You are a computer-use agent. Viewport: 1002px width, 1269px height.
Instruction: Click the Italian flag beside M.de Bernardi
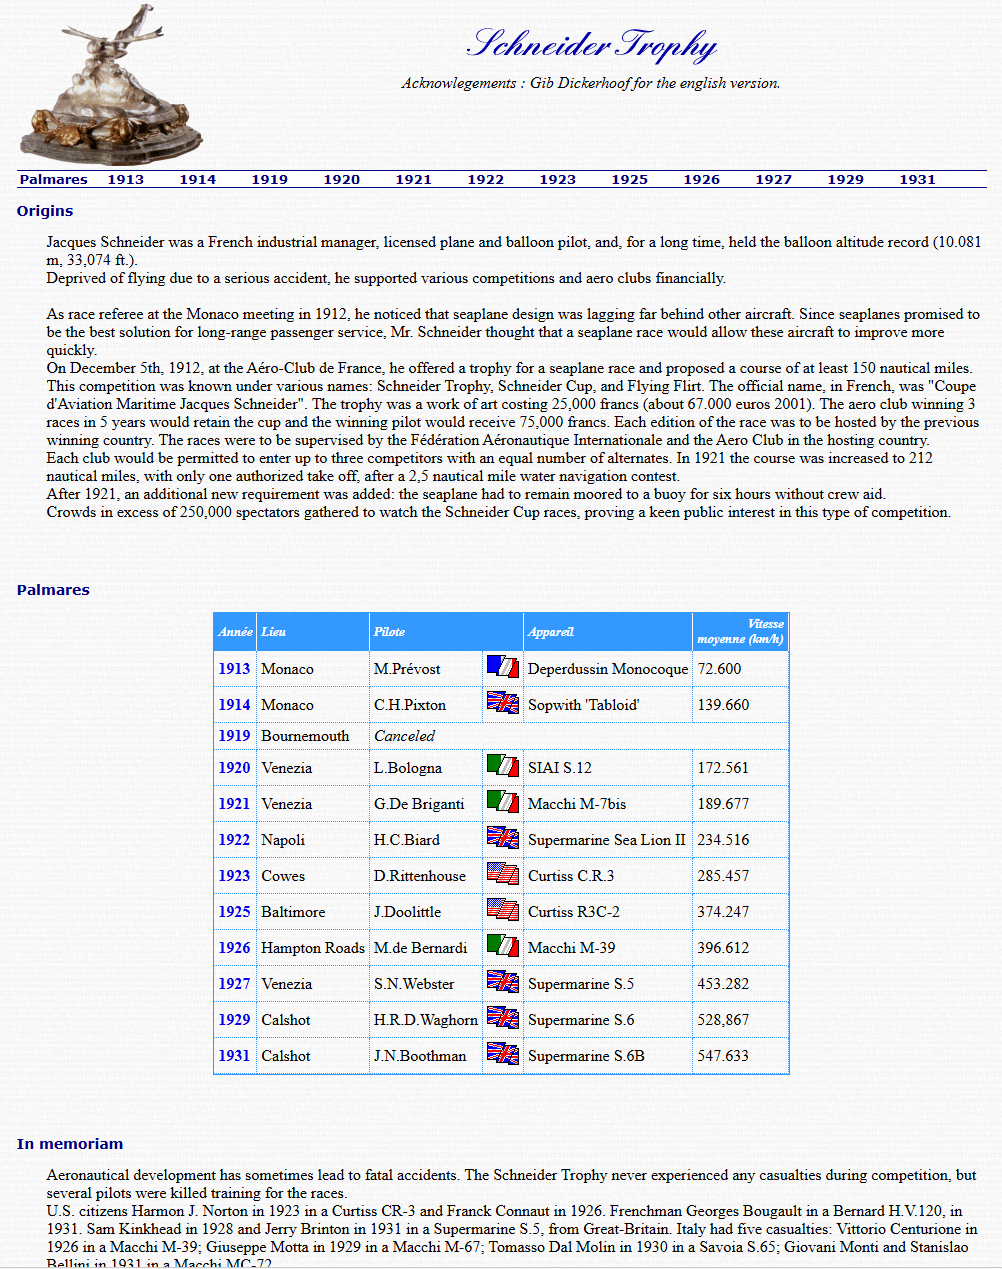[x=503, y=945]
